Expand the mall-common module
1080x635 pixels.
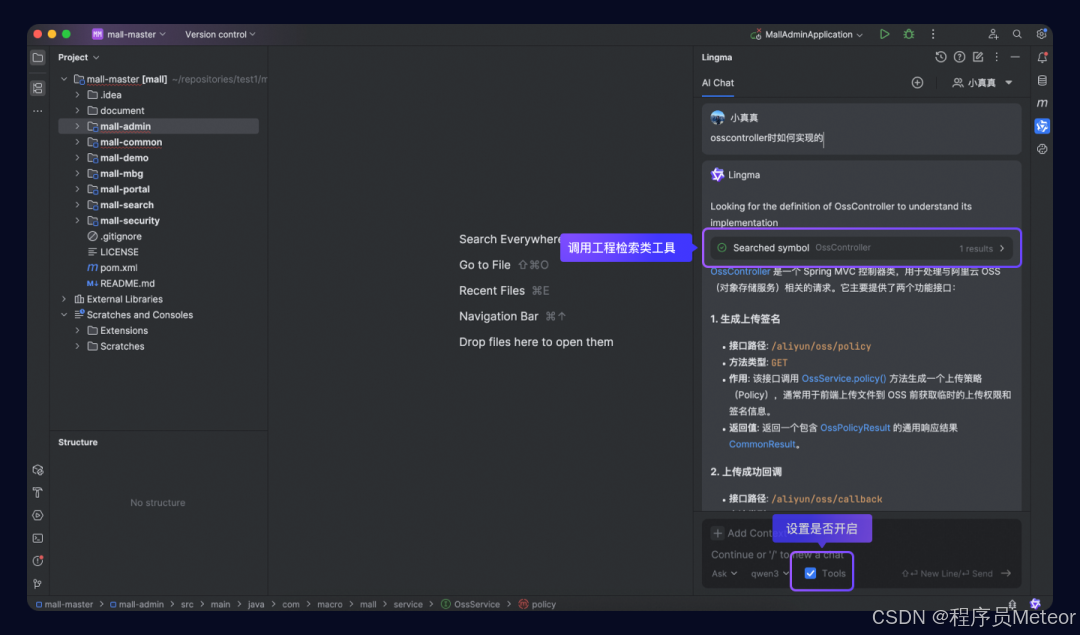coord(77,142)
